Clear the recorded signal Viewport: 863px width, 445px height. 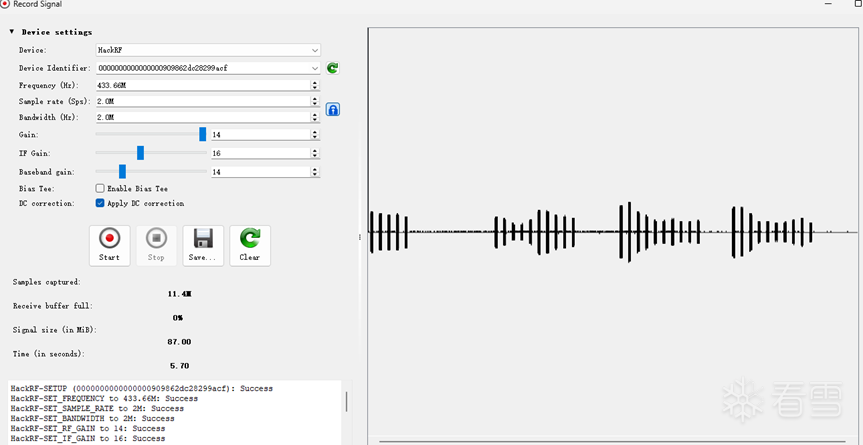[x=249, y=245]
